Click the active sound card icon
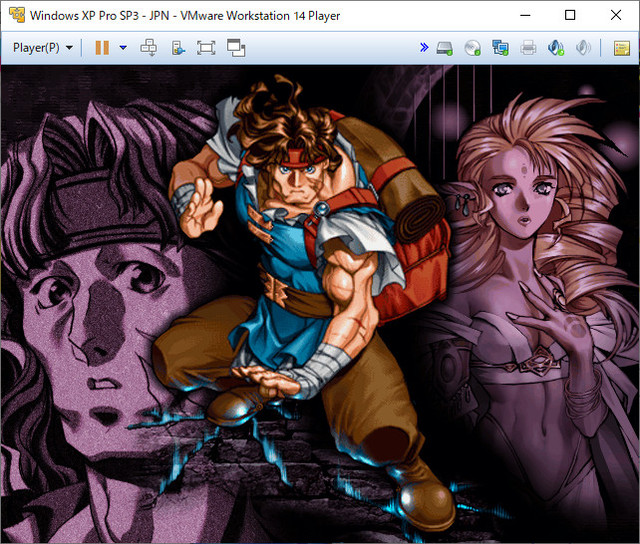 coord(556,48)
